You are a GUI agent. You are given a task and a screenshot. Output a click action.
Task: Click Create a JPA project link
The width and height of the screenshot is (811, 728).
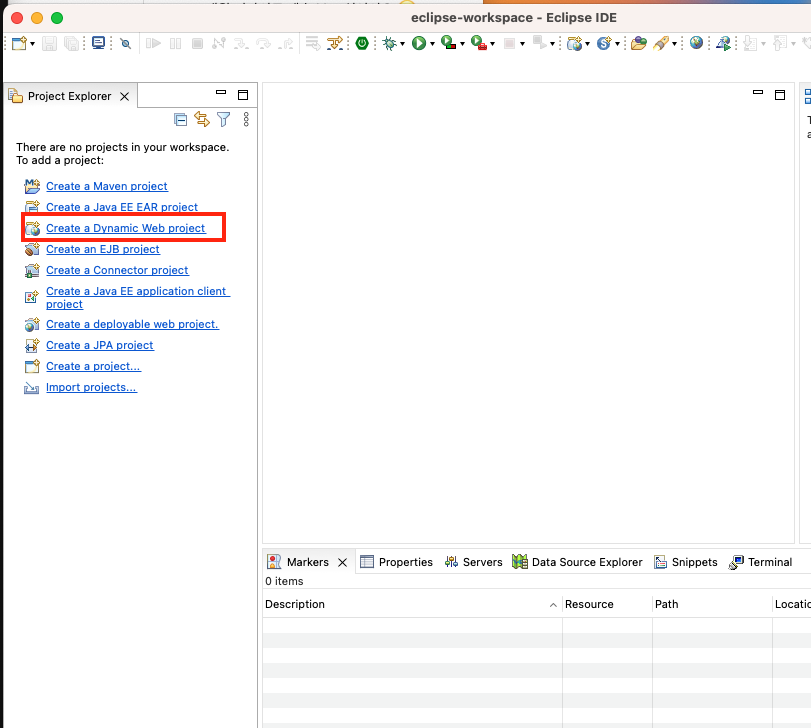pyautogui.click(x=100, y=345)
